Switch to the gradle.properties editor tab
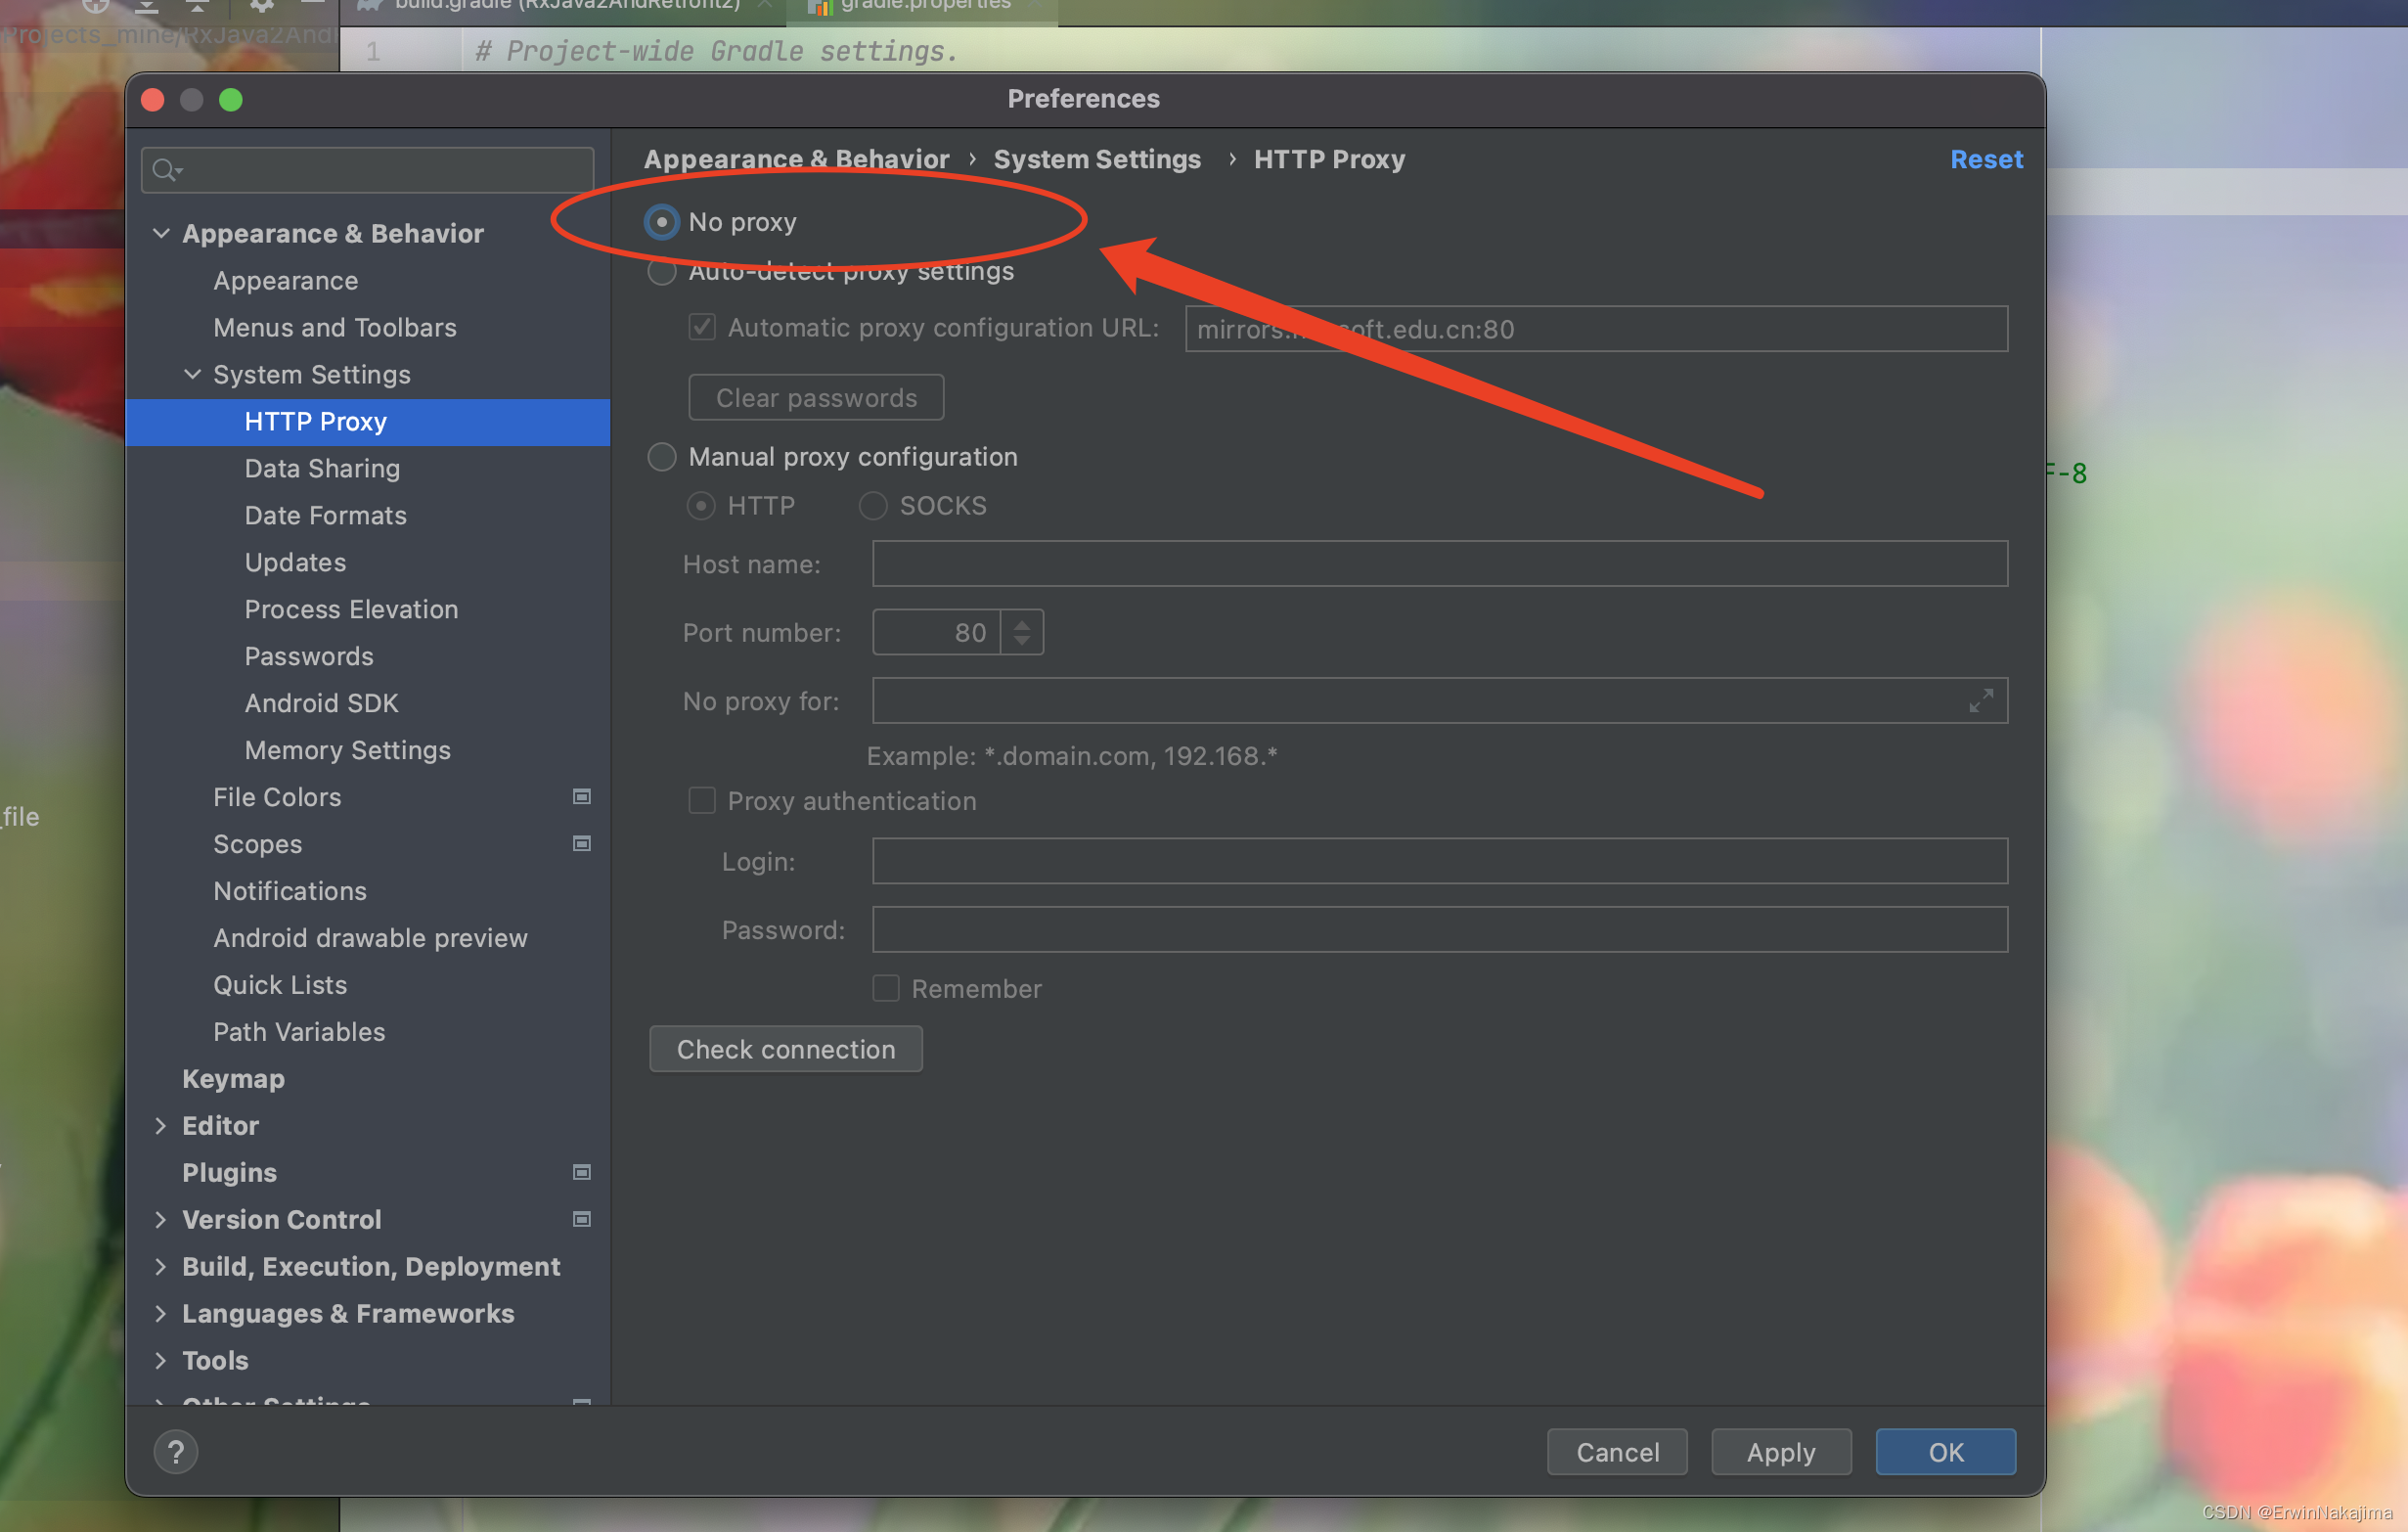 [925, 6]
